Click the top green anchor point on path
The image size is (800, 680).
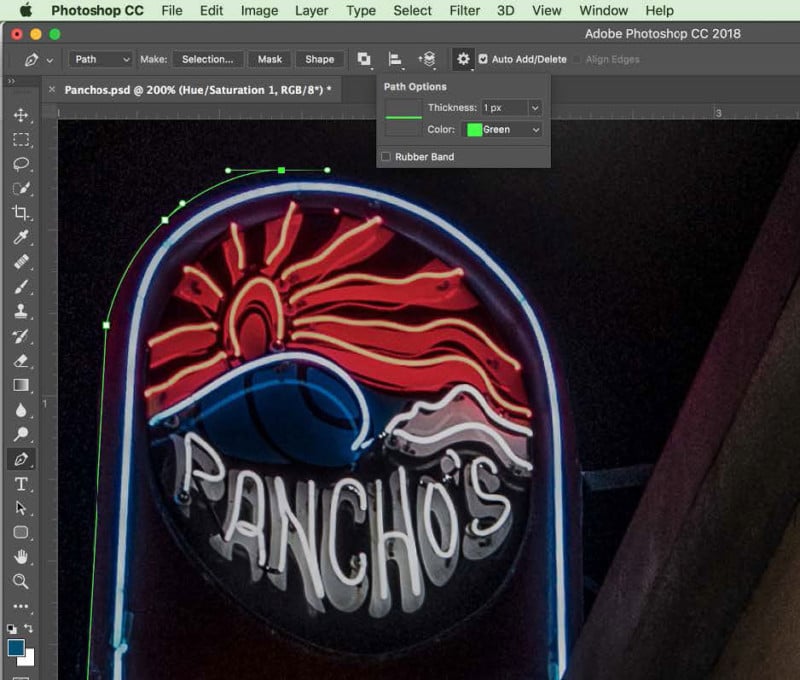click(281, 170)
